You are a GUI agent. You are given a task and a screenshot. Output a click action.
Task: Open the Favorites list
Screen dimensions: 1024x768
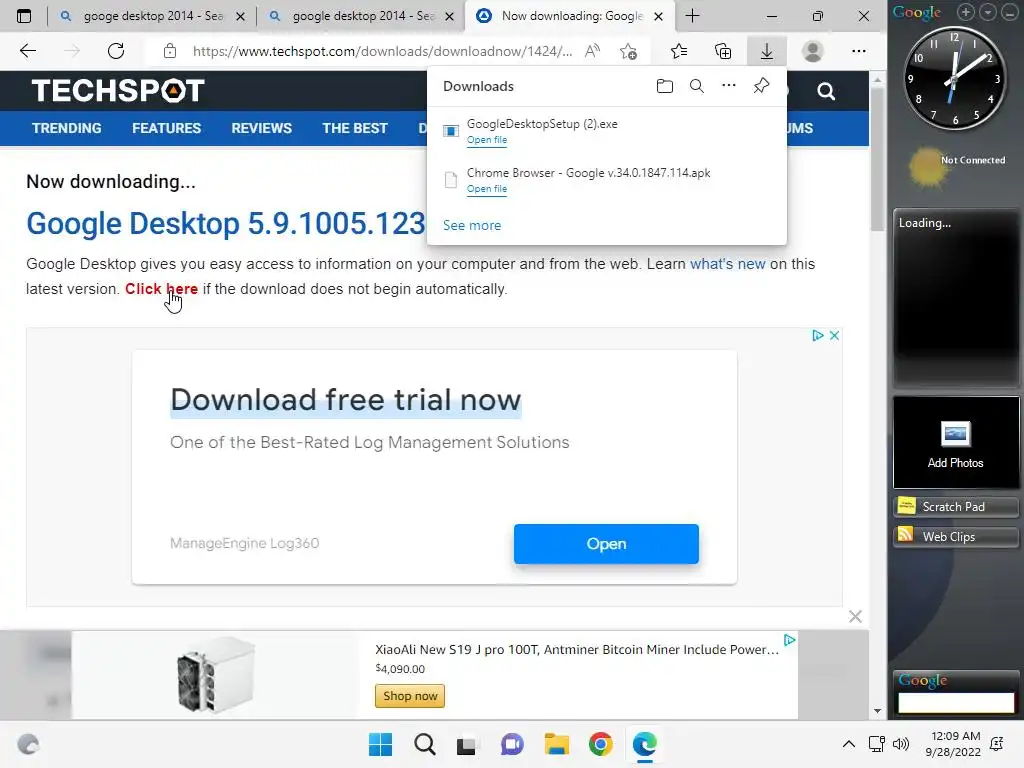coord(679,51)
